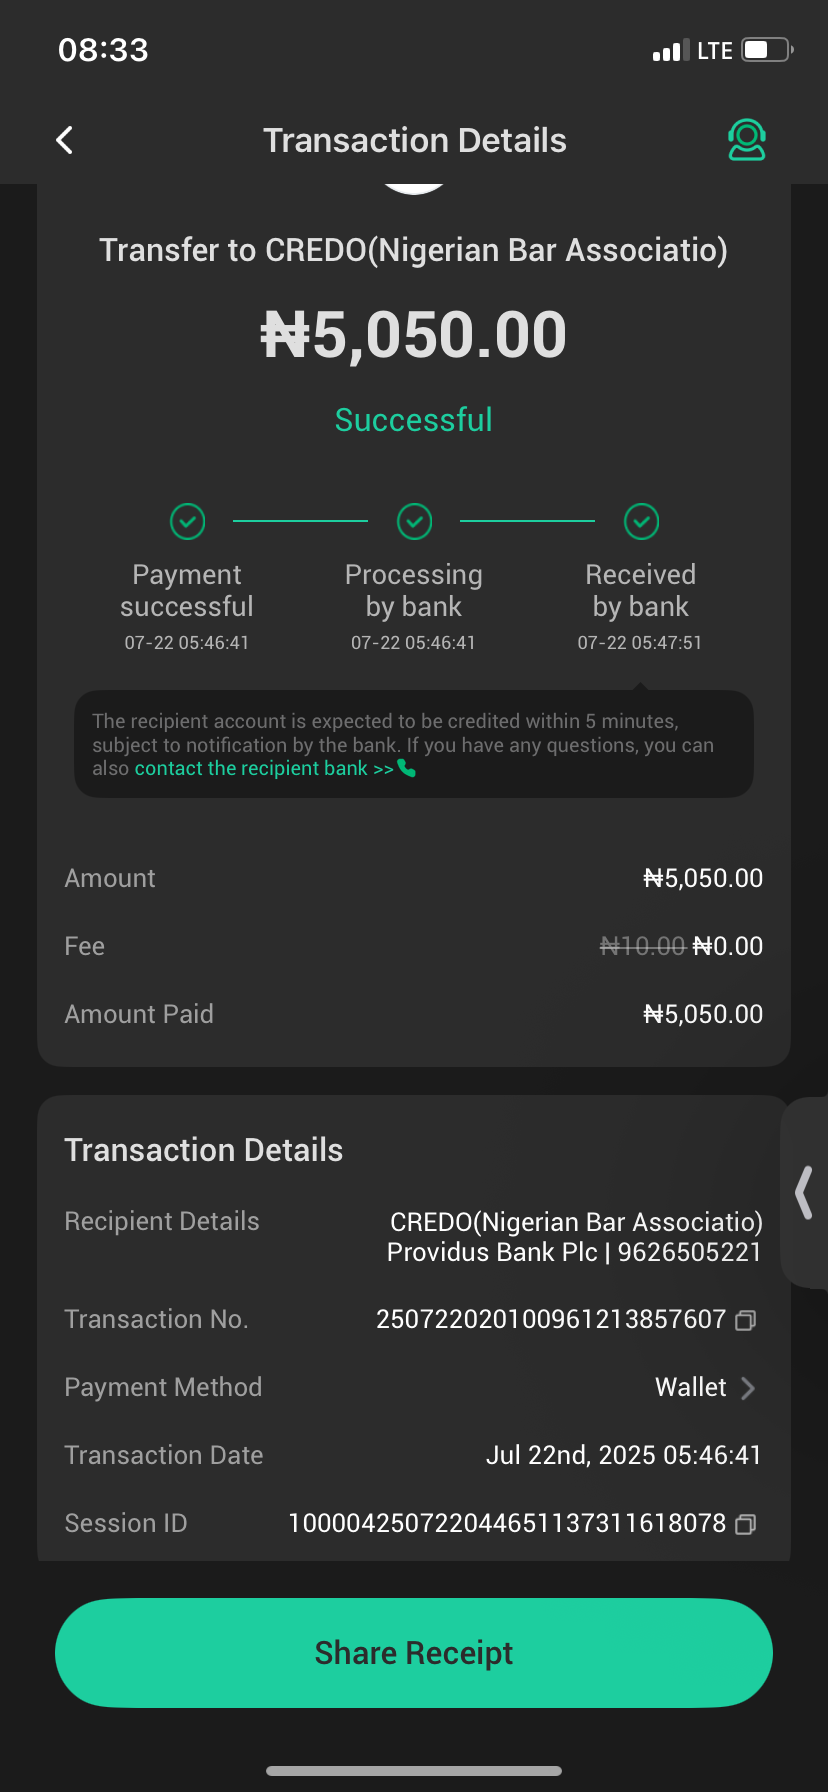
Task: Tap the Processing by bank checkmark icon
Action: point(414,521)
